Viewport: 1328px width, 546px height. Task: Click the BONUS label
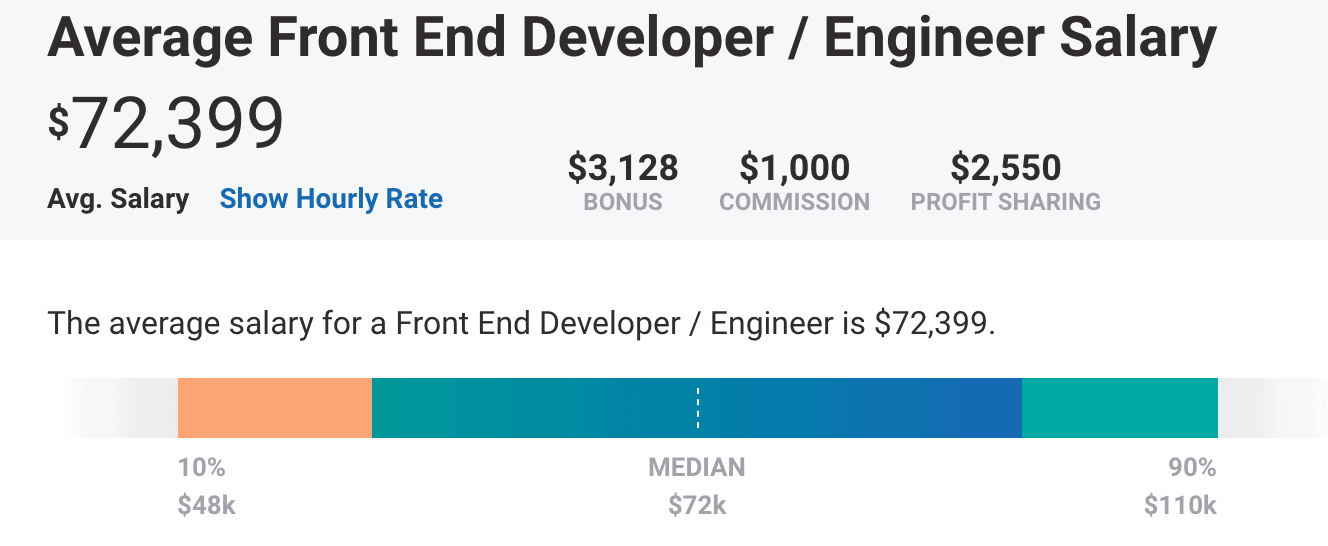[x=623, y=202]
